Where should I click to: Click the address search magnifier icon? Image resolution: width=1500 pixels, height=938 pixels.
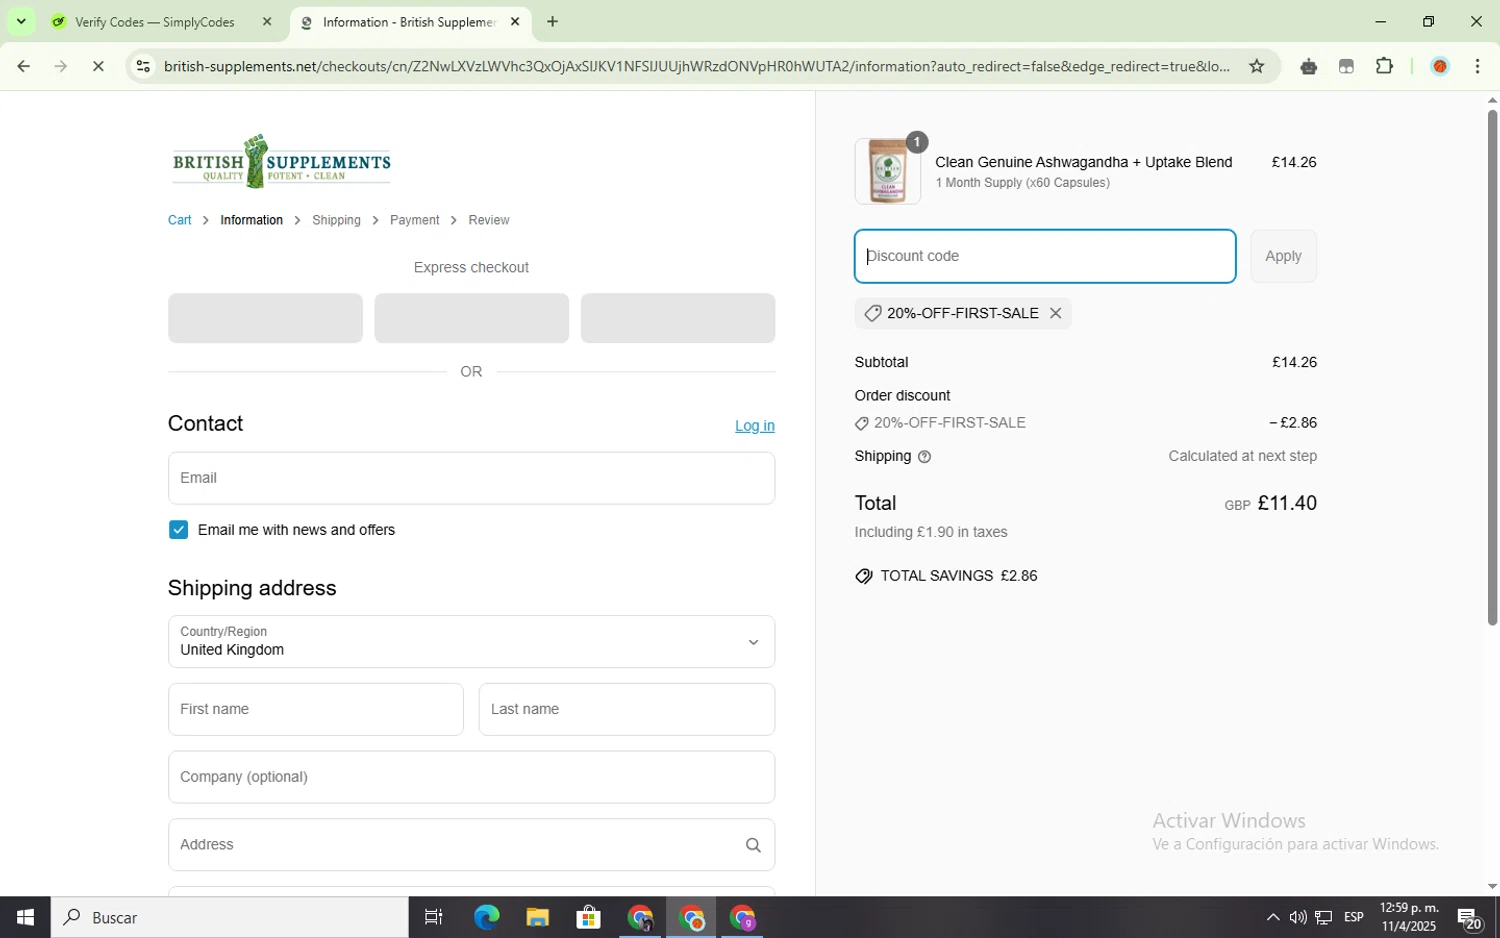pos(753,845)
